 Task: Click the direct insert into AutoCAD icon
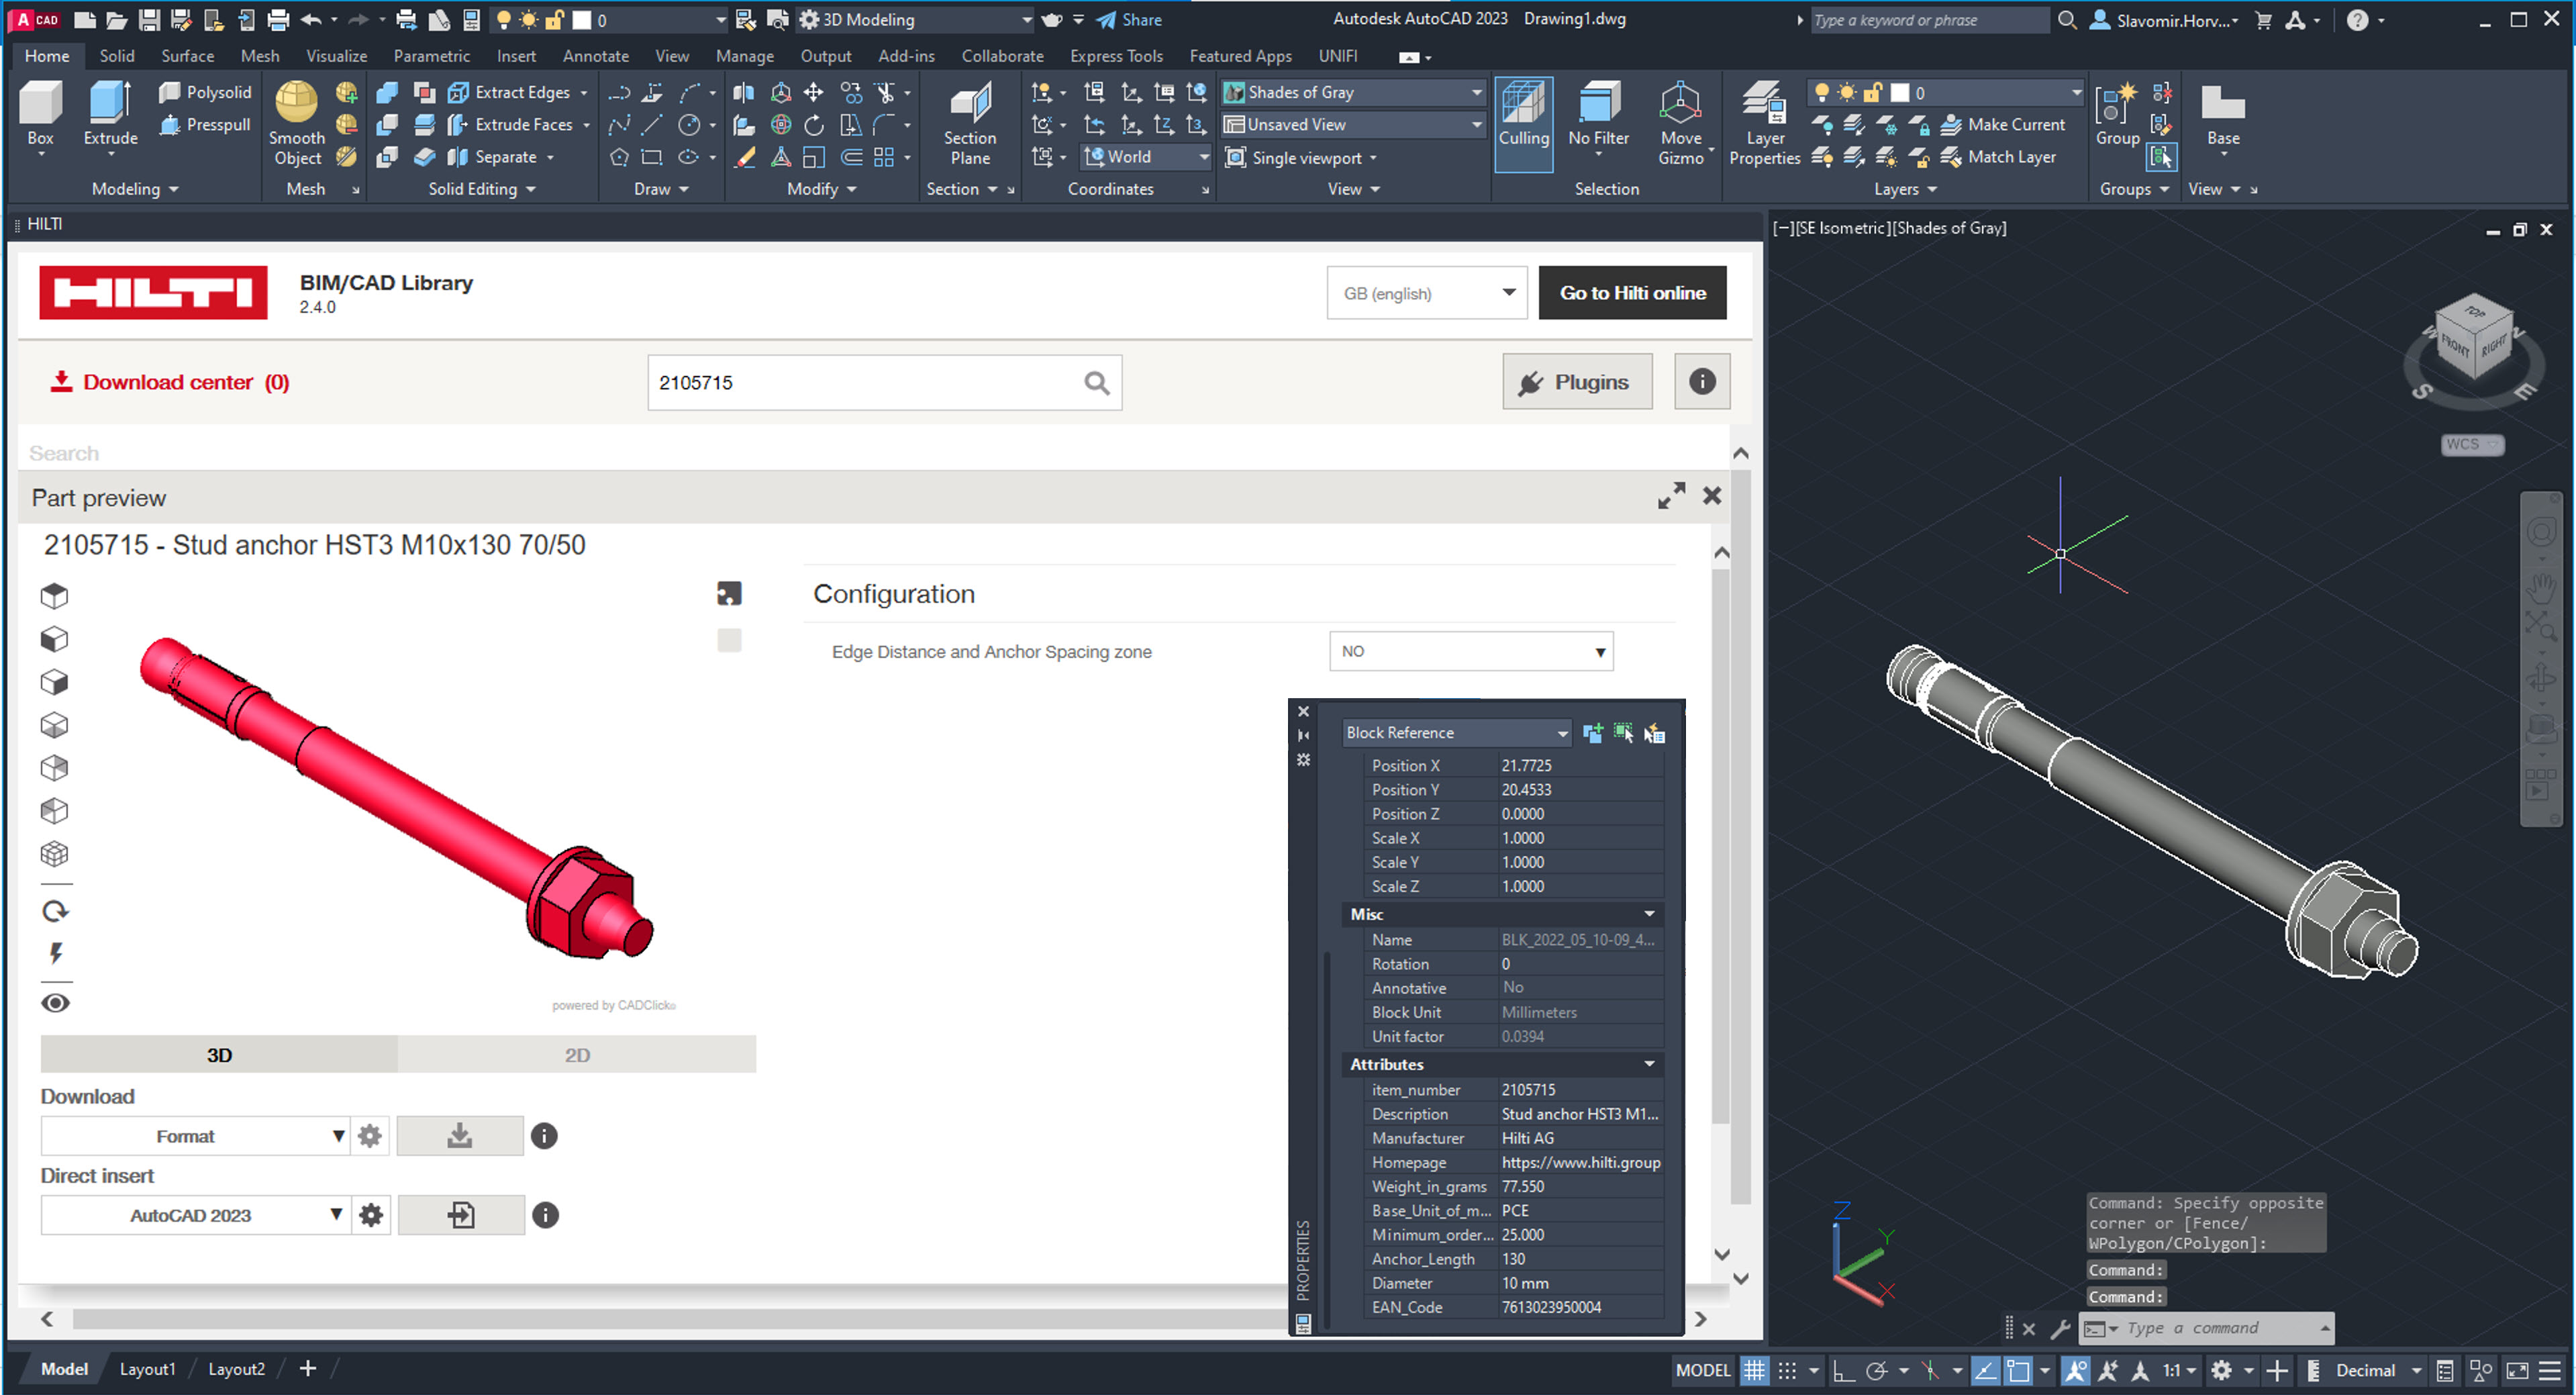(461, 1215)
